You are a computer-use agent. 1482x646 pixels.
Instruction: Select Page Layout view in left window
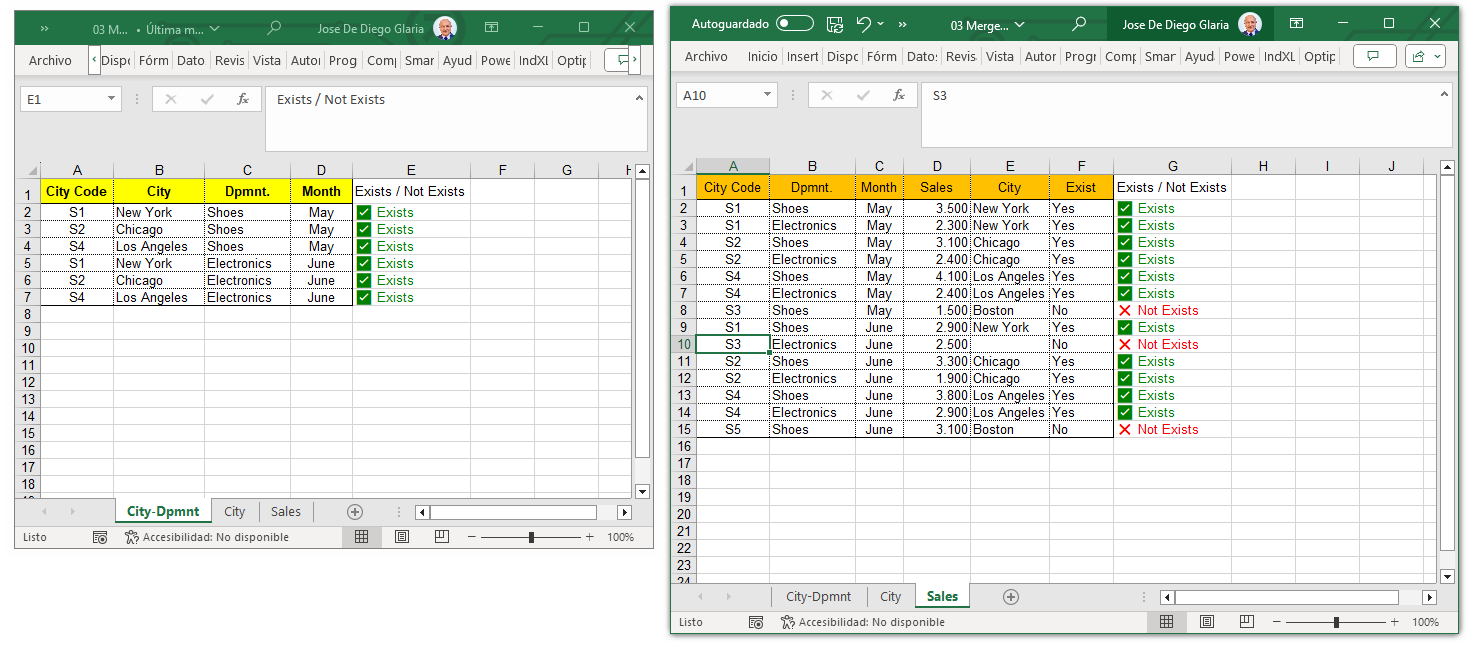coord(402,537)
